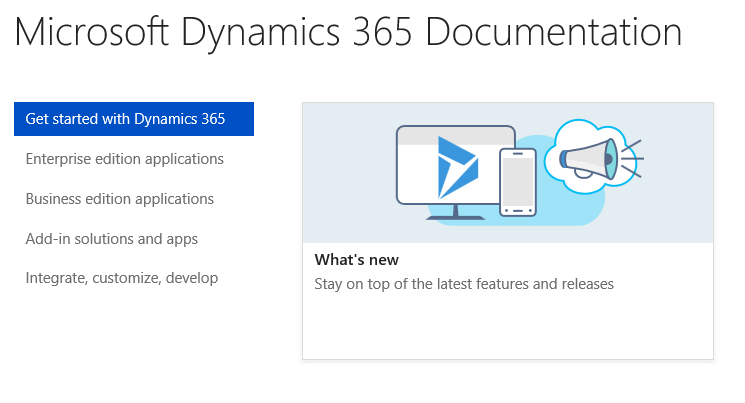The image size is (745, 403).
Task: Click the gray title bar of monitor illustration
Action: (x=455, y=135)
